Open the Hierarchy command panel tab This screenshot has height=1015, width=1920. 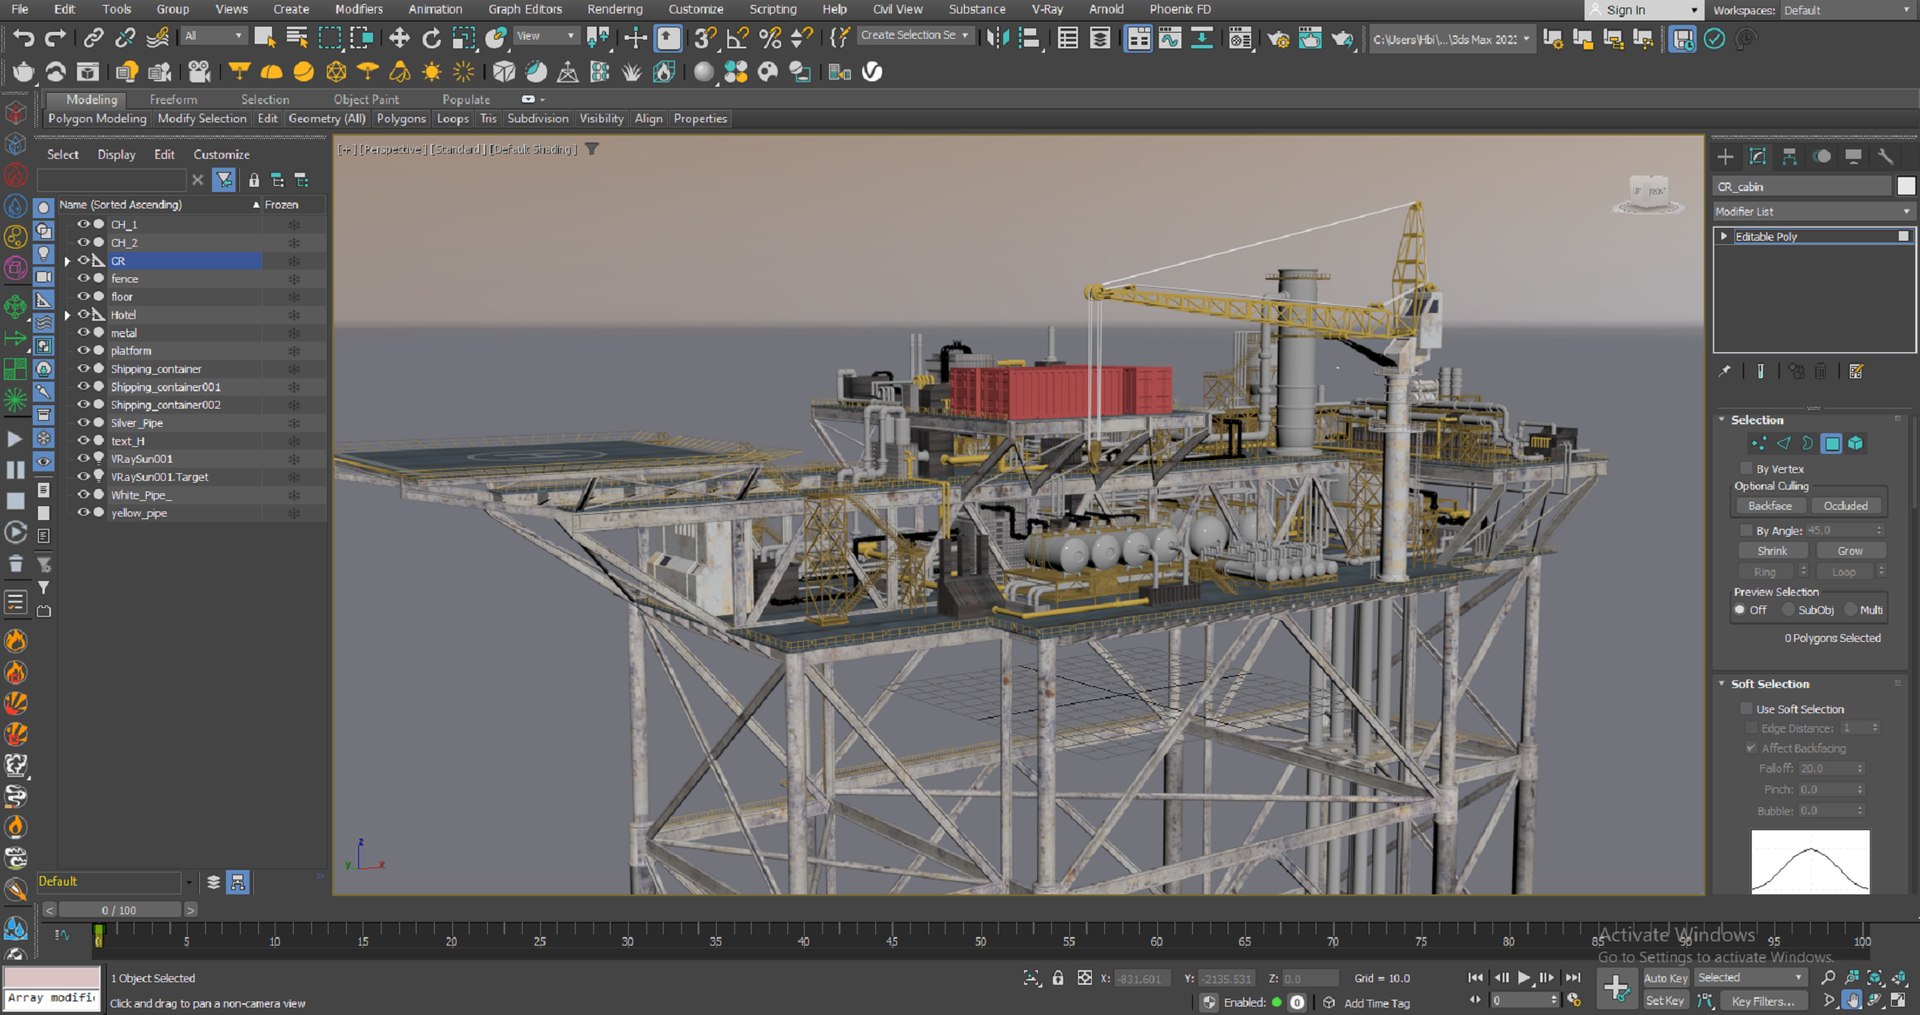(x=1790, y=157)
